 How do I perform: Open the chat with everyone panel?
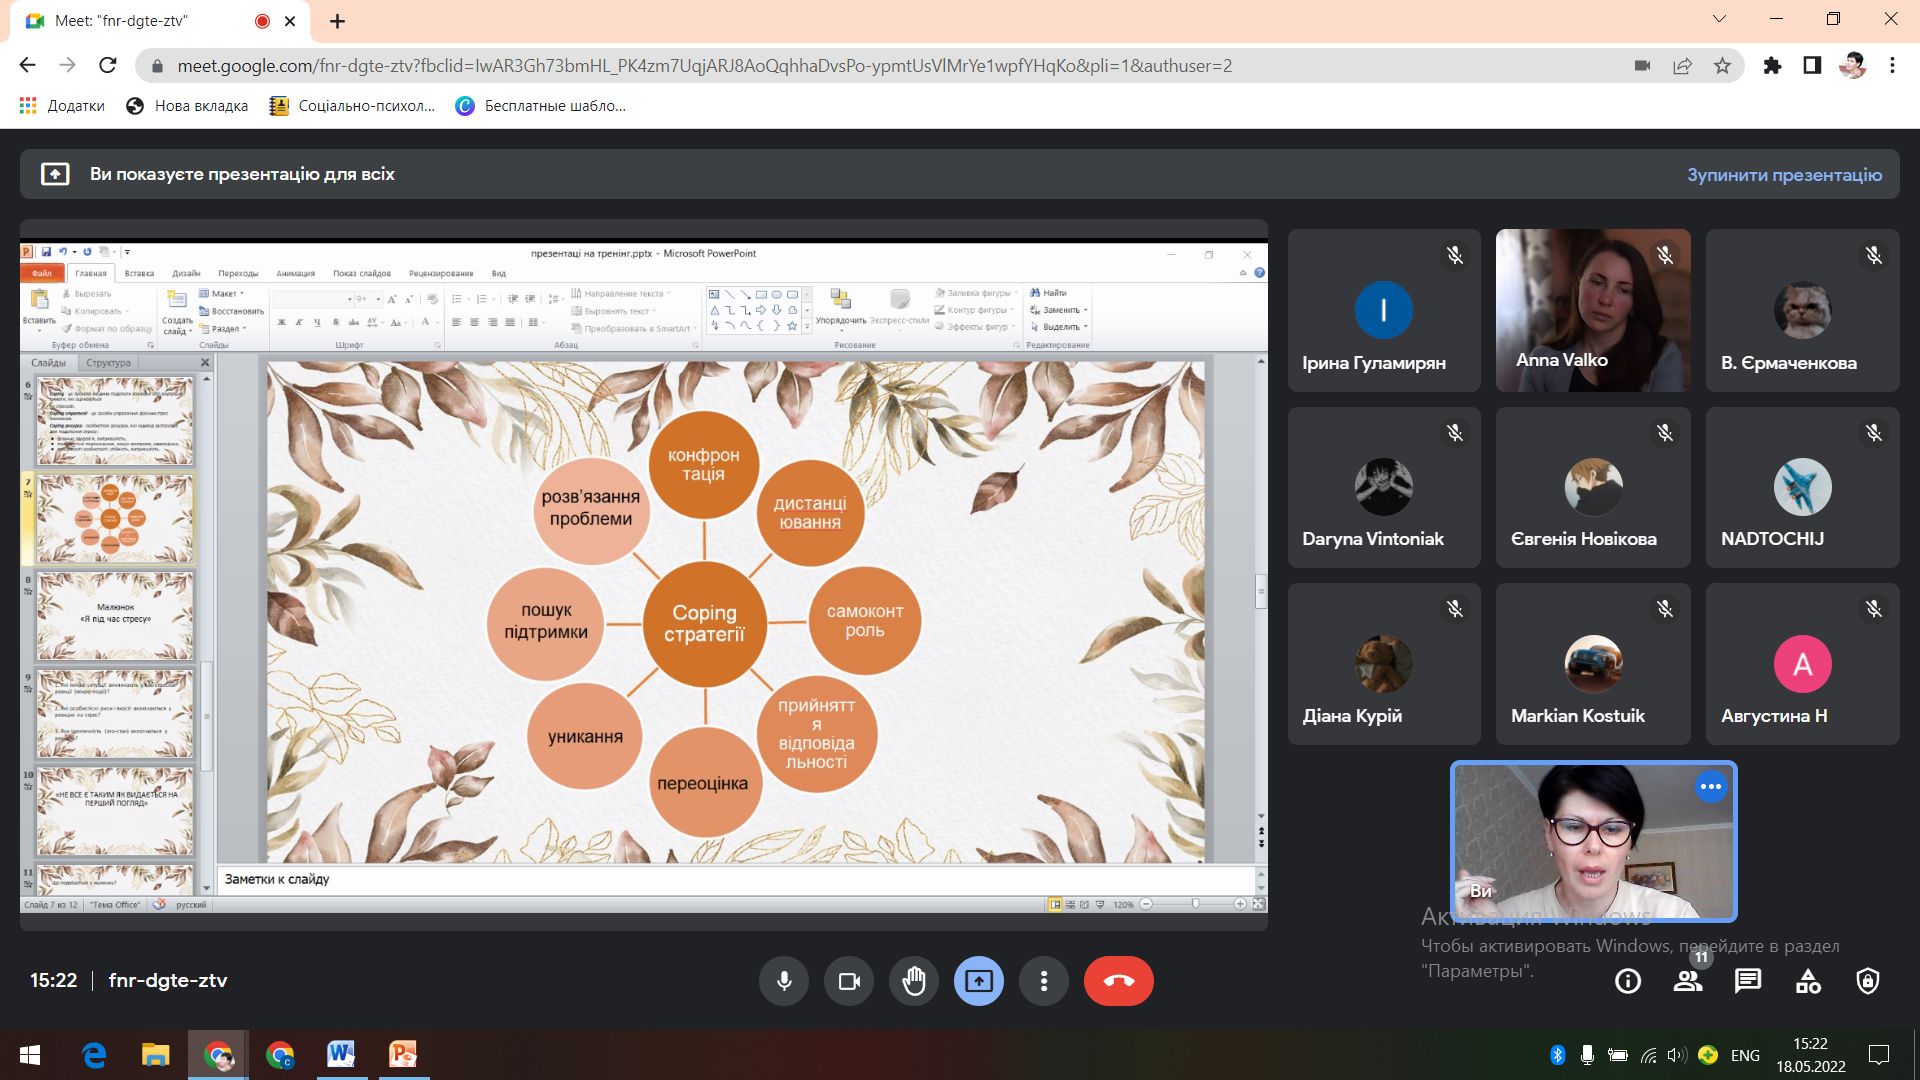[1748, 982]
